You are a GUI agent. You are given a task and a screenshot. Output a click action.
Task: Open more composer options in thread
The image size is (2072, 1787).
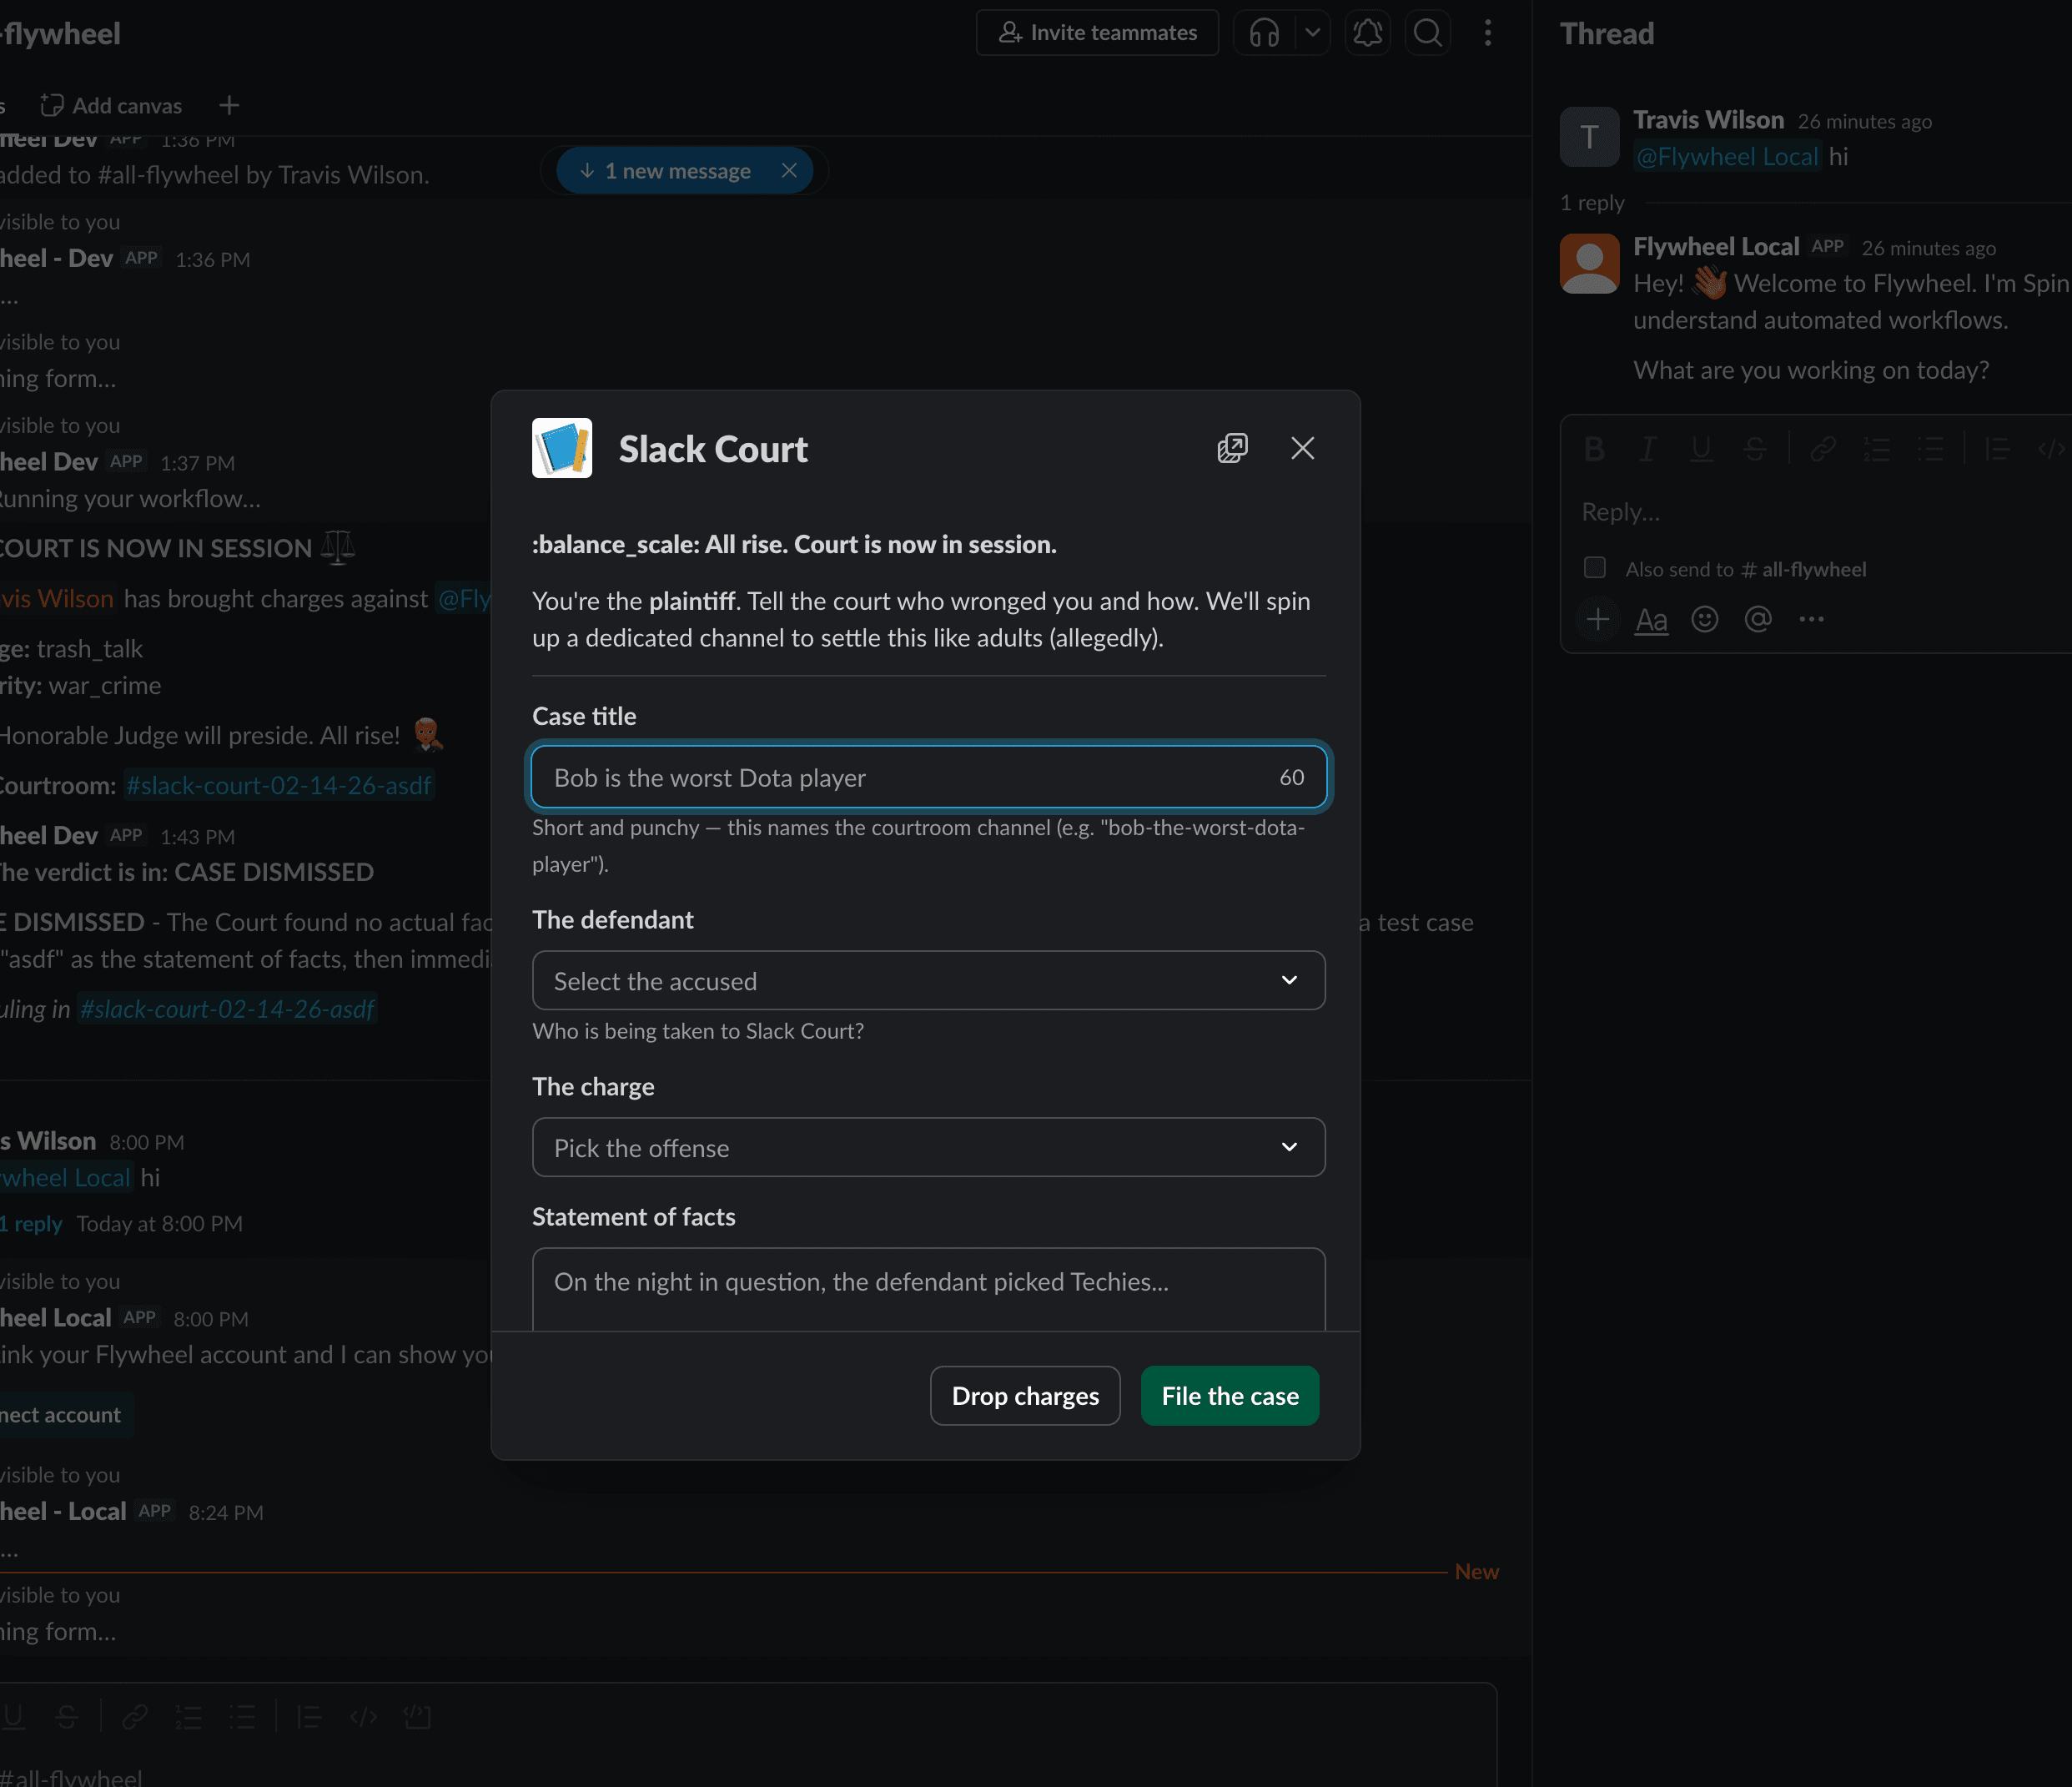click(1811, 619)
